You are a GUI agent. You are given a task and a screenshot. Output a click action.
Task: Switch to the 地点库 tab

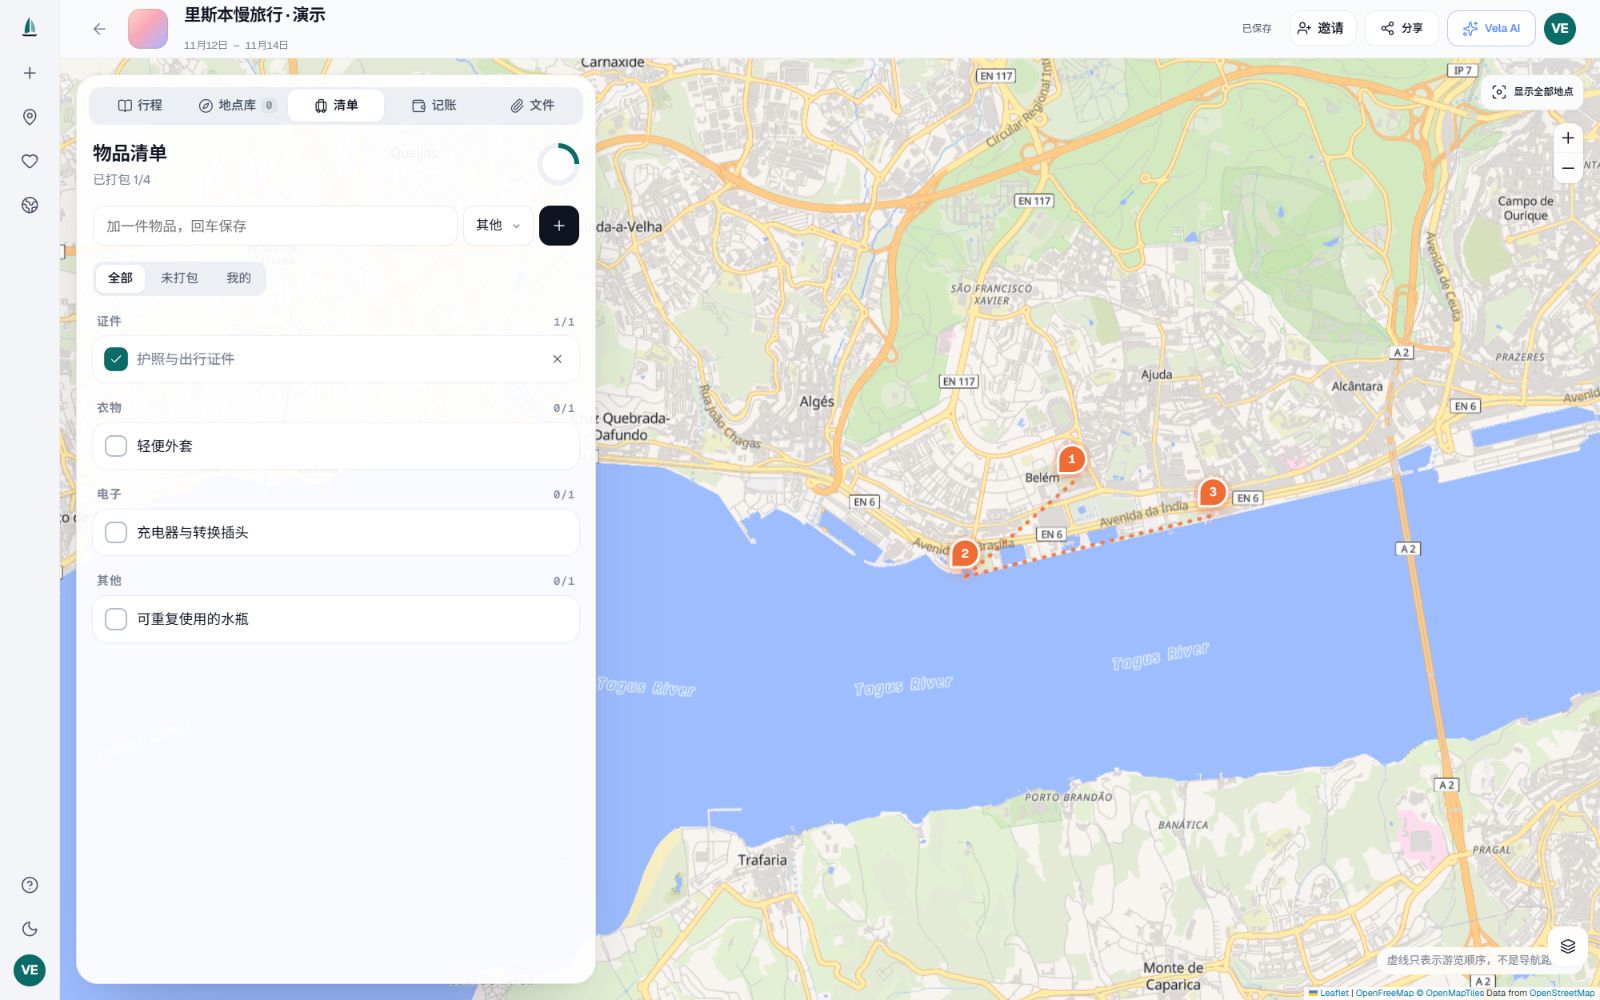[x=237, y=105]
